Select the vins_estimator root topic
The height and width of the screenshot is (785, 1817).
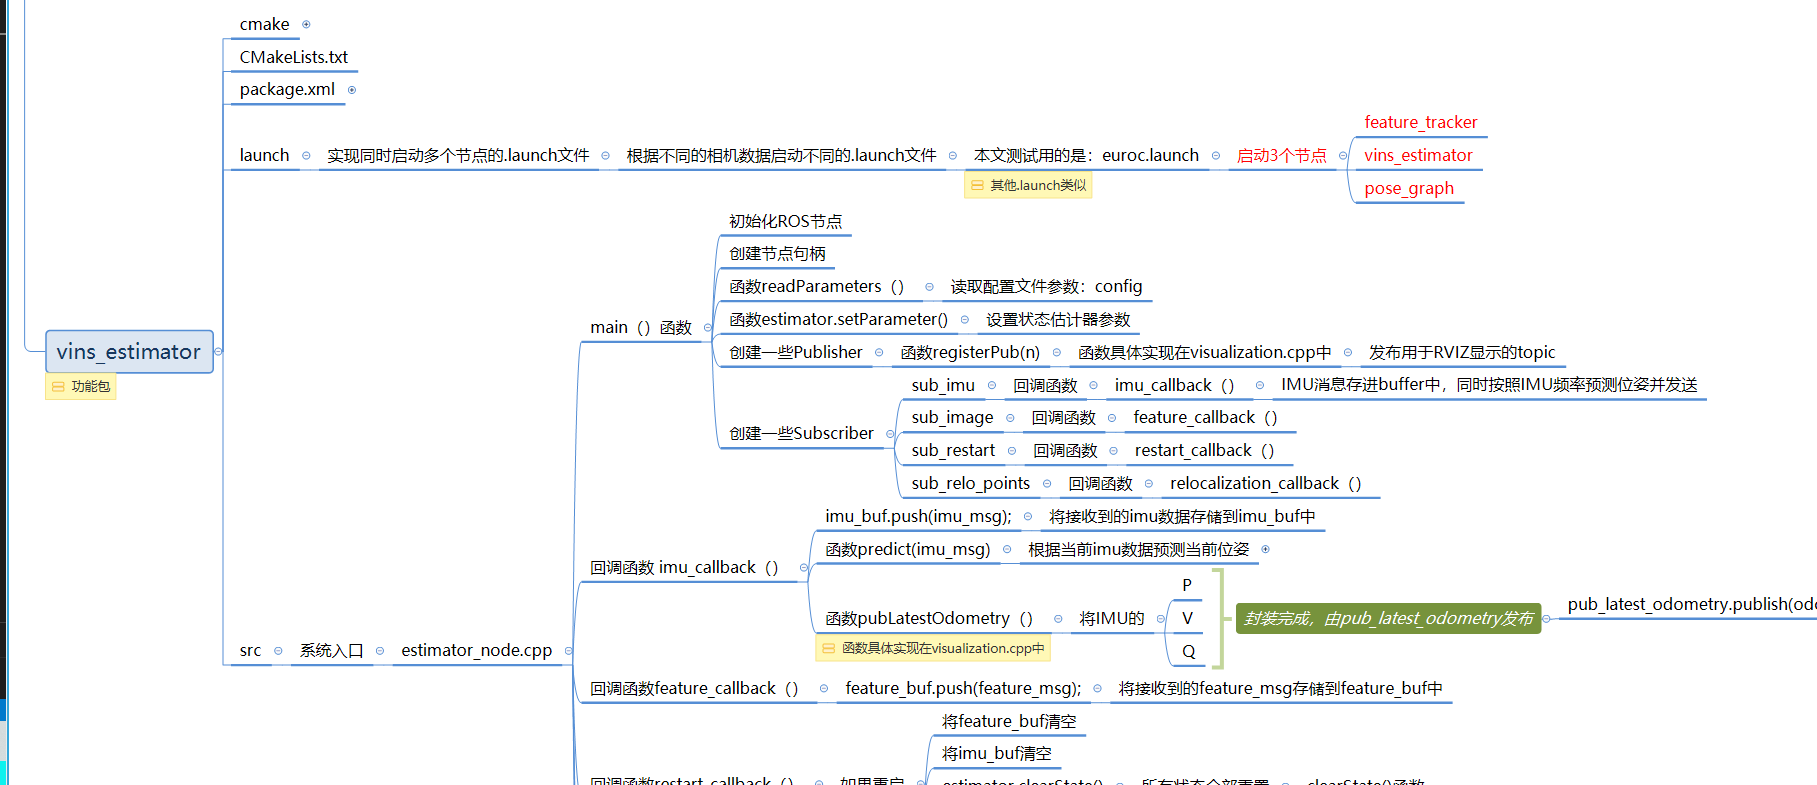[129, 352]
